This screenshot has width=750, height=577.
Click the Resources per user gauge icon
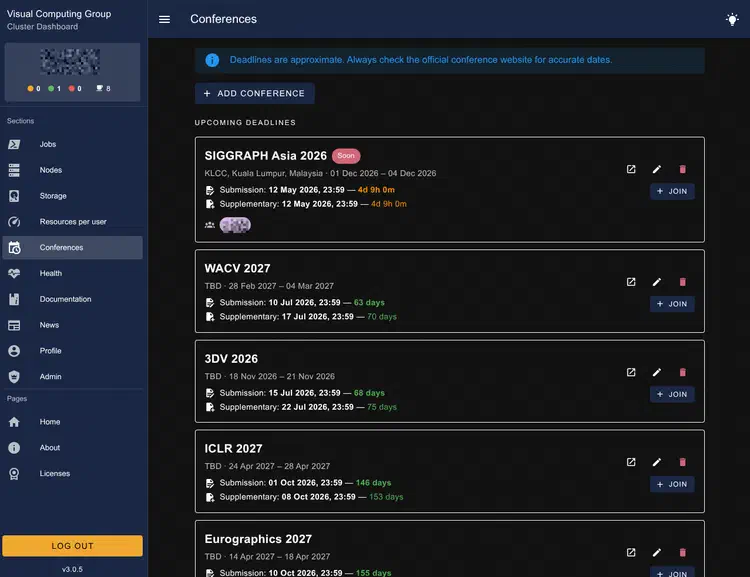pos(14,222)
